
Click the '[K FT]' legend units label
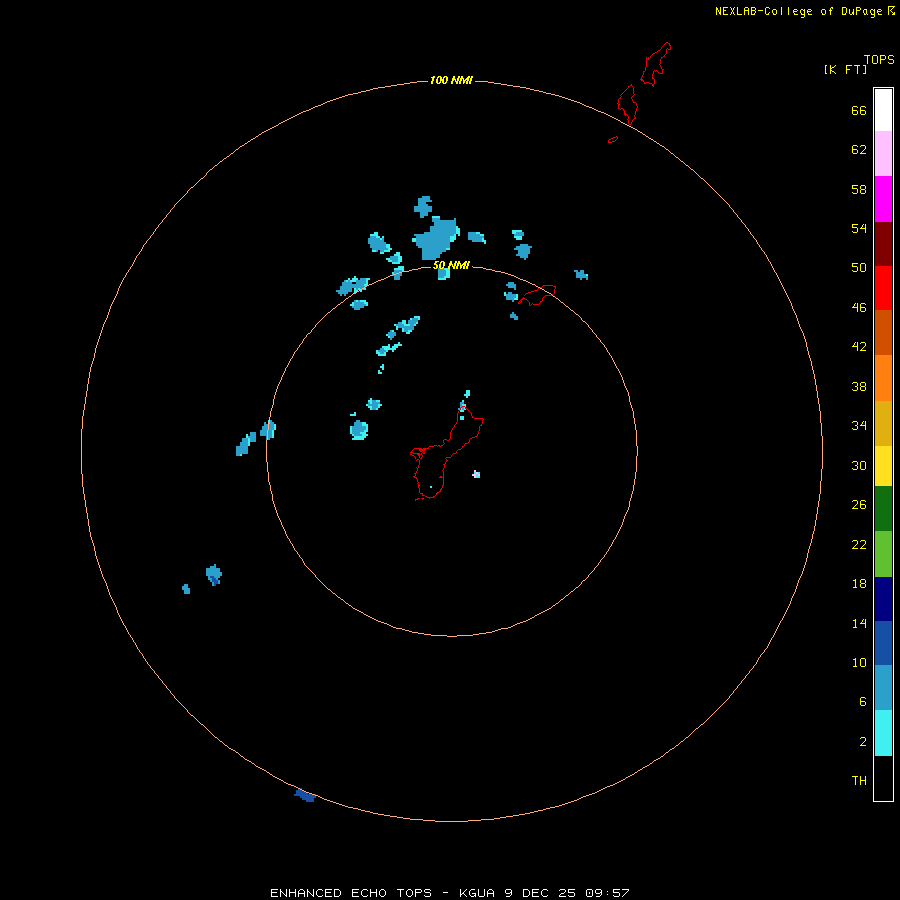[845, 69]
